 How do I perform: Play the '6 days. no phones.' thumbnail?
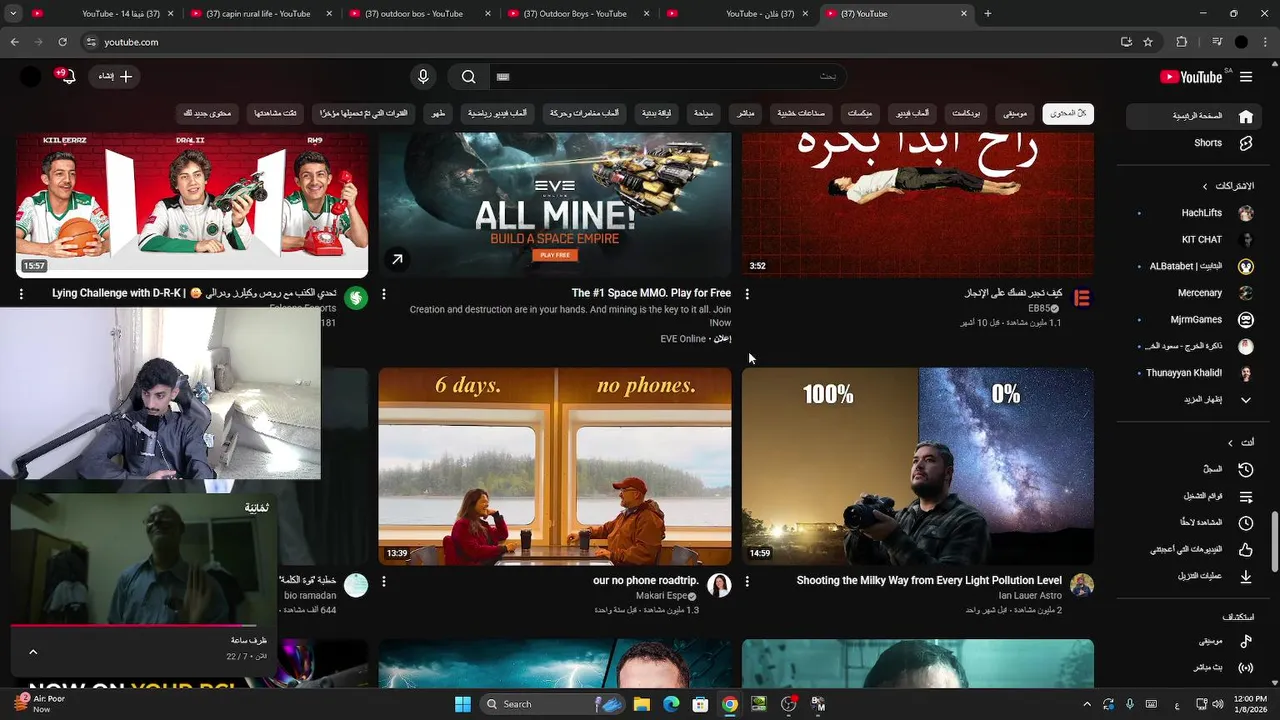click(x=555, y=467)
